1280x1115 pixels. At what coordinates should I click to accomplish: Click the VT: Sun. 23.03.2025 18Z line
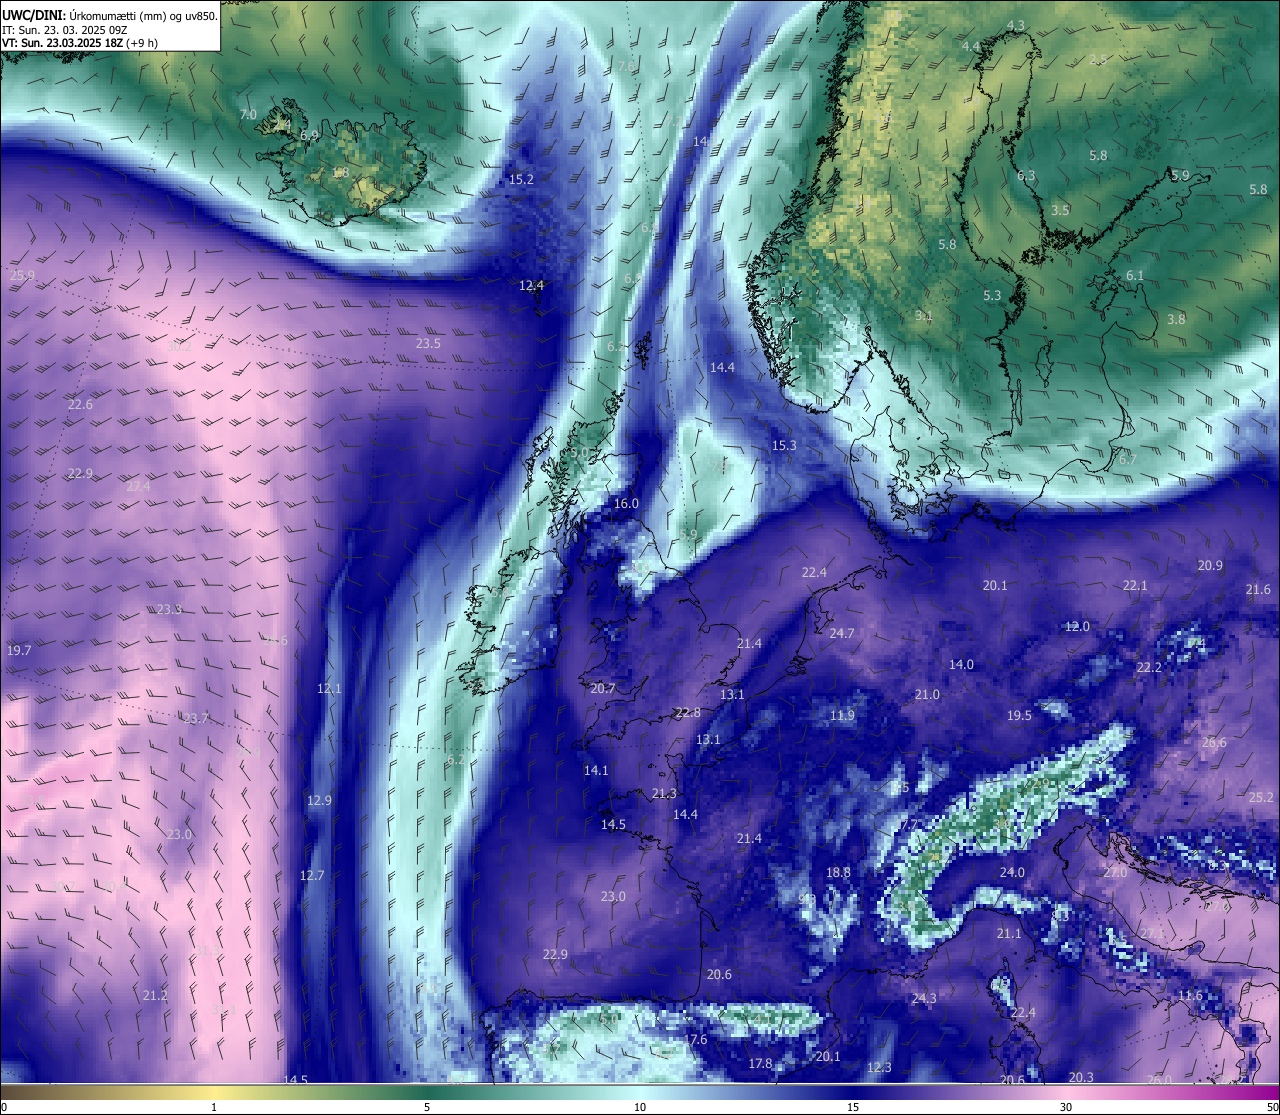point(80,43)
